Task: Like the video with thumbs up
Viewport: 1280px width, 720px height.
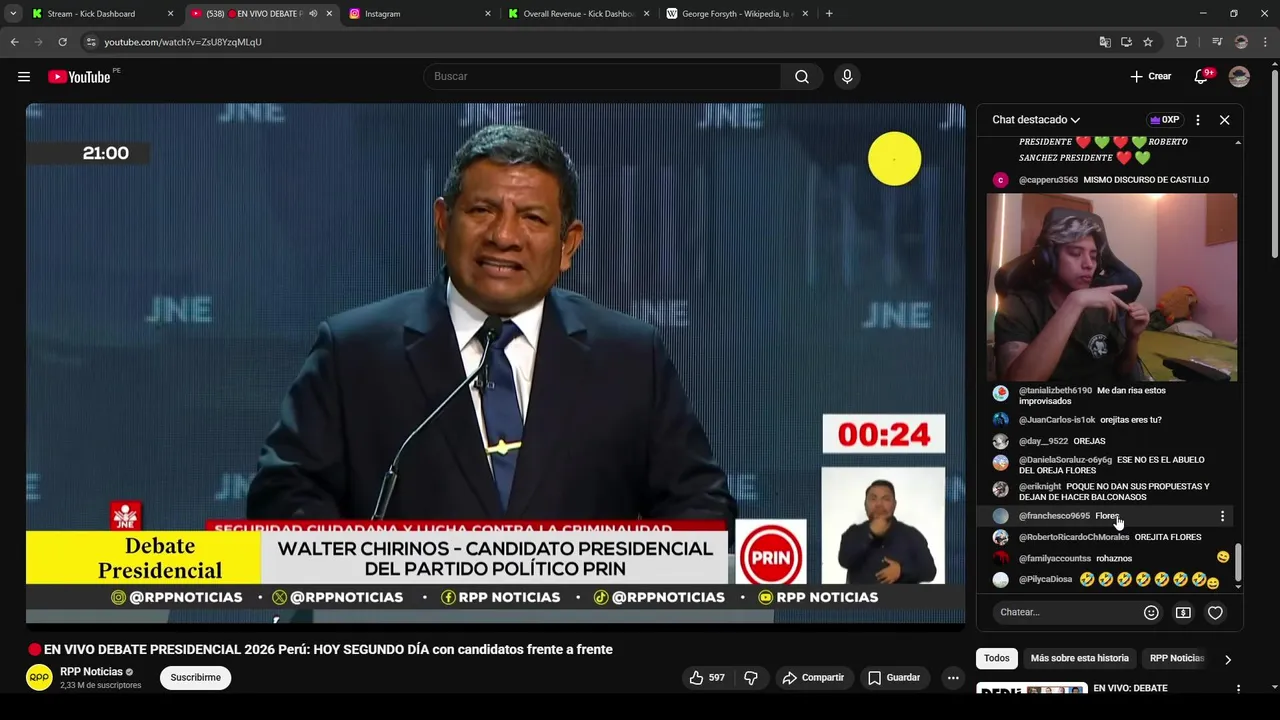Action: click(706, 678)
